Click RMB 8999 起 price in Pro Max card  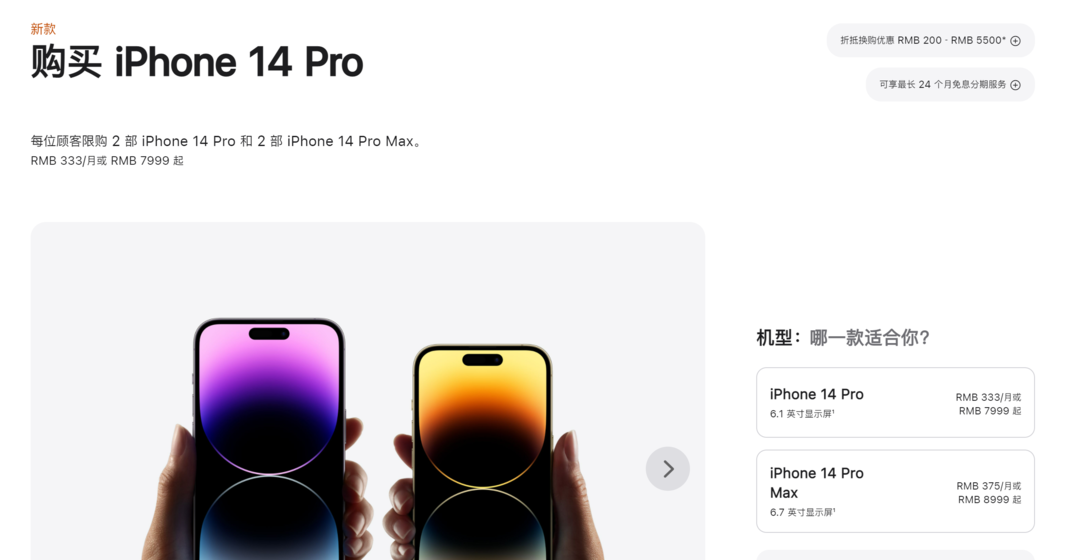tap(989, 499)
